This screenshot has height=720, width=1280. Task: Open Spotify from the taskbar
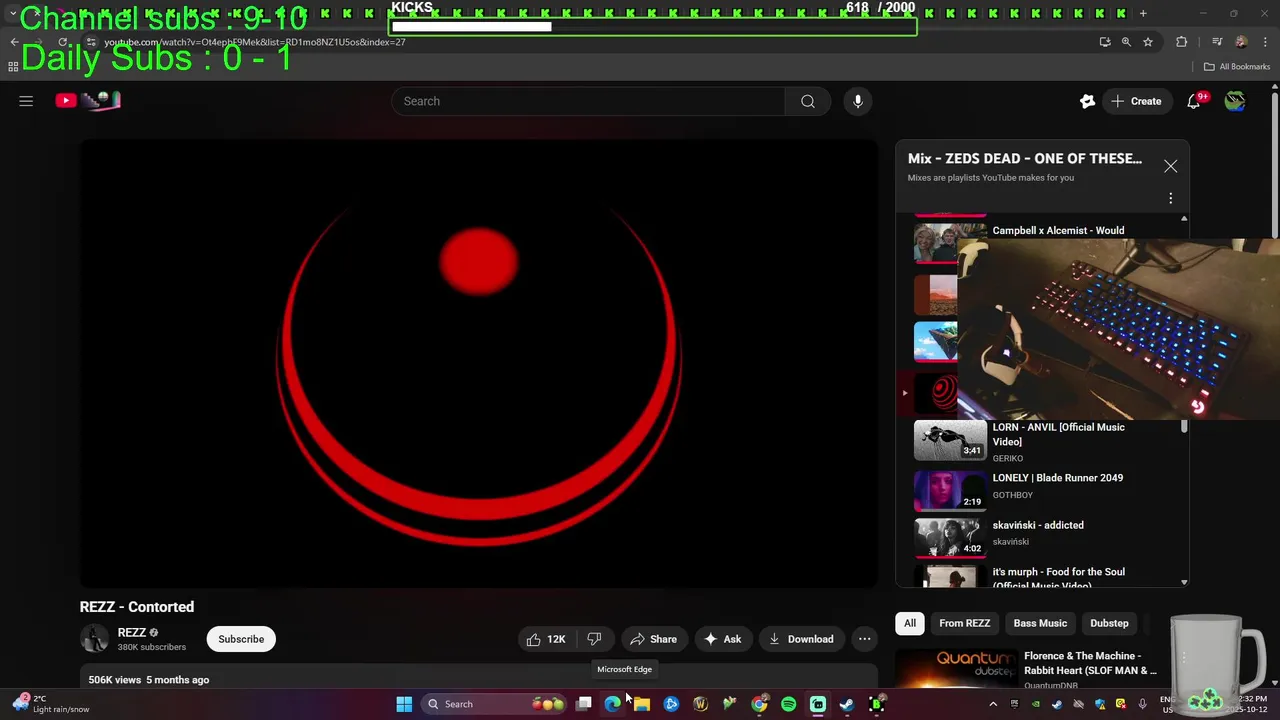788,704
